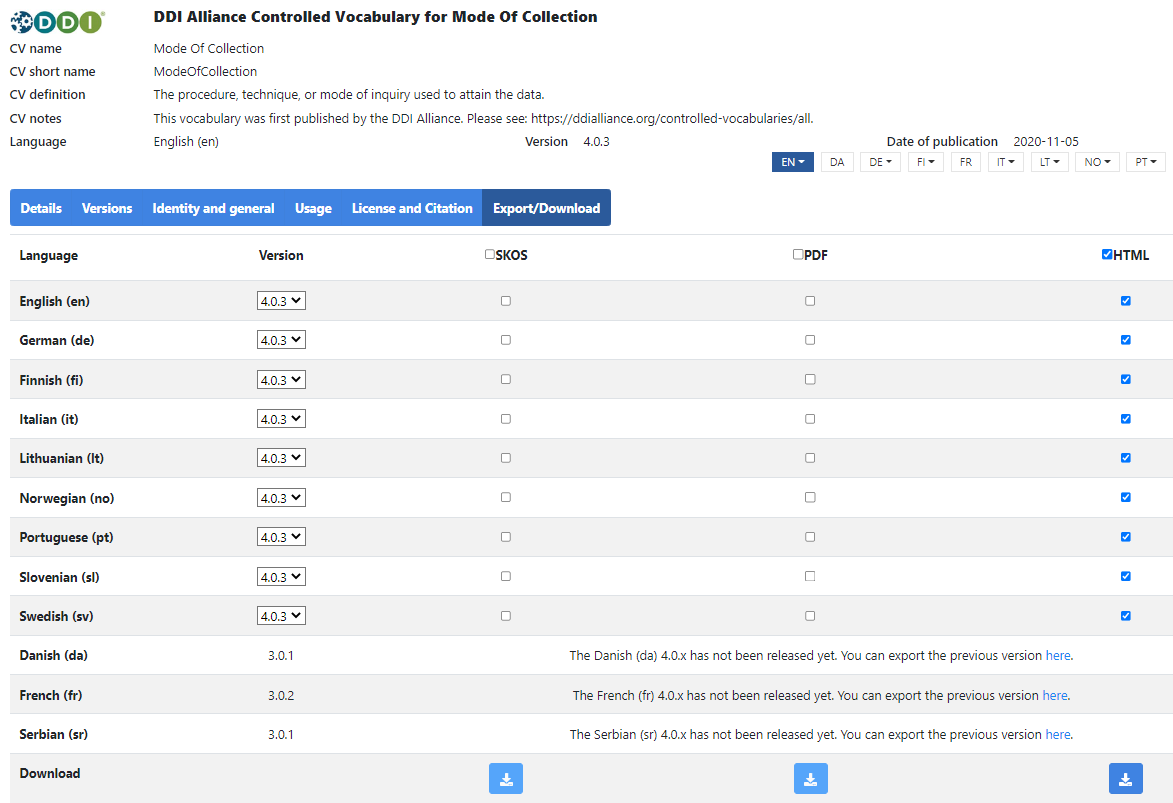The image size is (1173, 803).
Task: Select the FR language button
Action: point(966,162)
